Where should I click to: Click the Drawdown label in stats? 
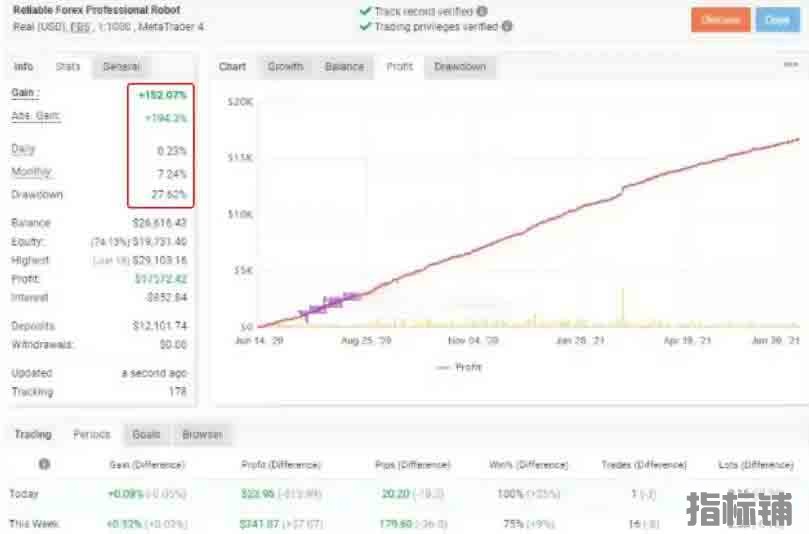click(x=36, y=194)
